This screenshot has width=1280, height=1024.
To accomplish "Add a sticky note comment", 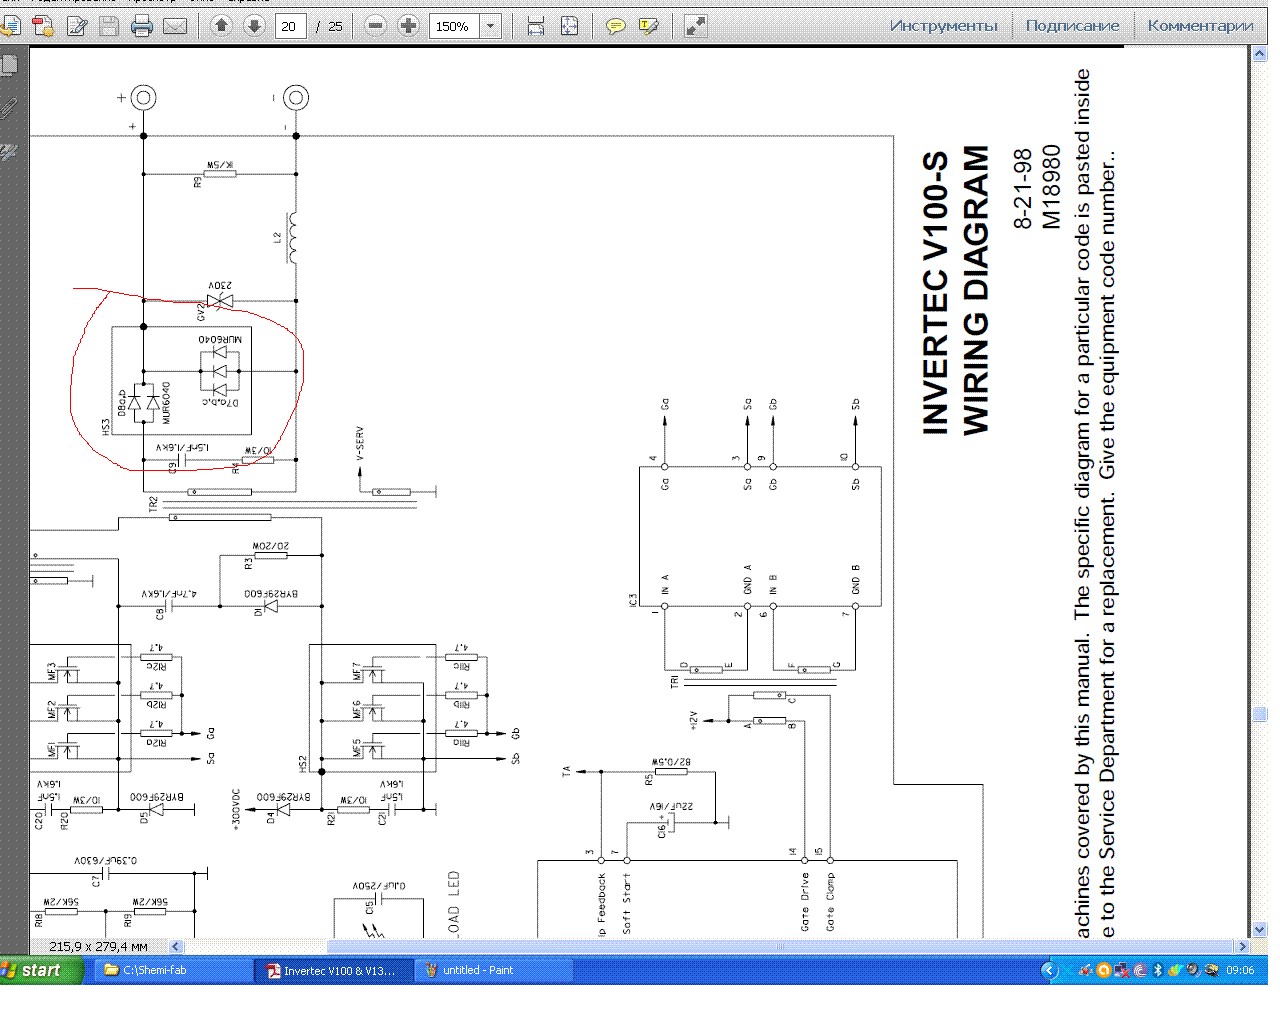I will (616, 26).
